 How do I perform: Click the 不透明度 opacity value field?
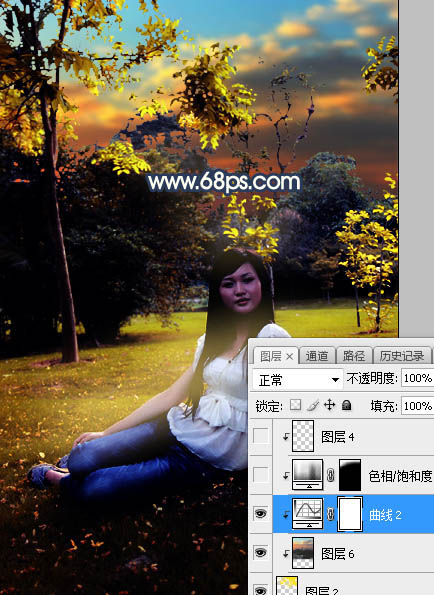(417, 378)
